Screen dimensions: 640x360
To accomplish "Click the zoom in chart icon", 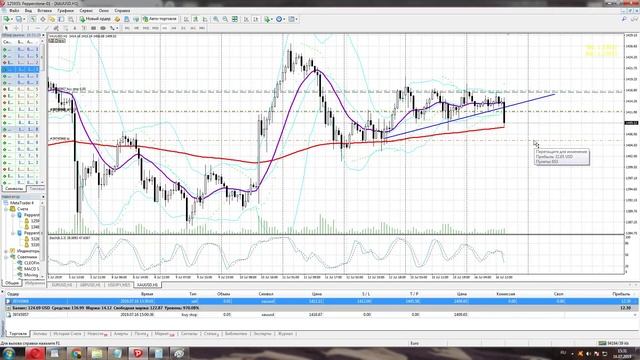I will click(x=216, y=19).
